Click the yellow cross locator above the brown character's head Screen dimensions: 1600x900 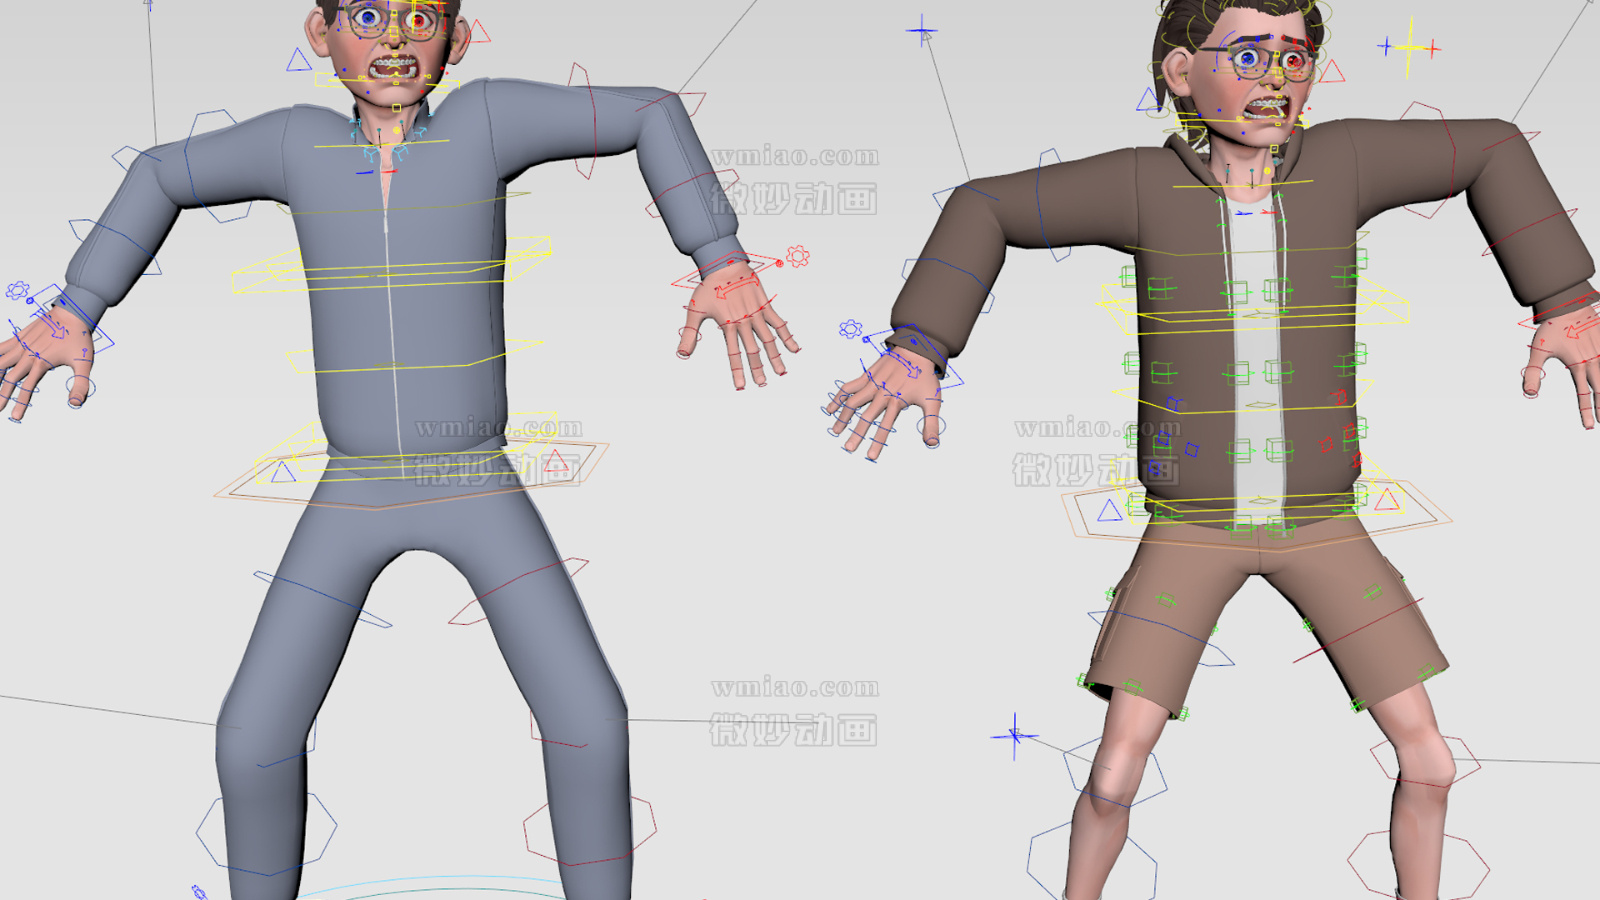[x=1410, y=46]
